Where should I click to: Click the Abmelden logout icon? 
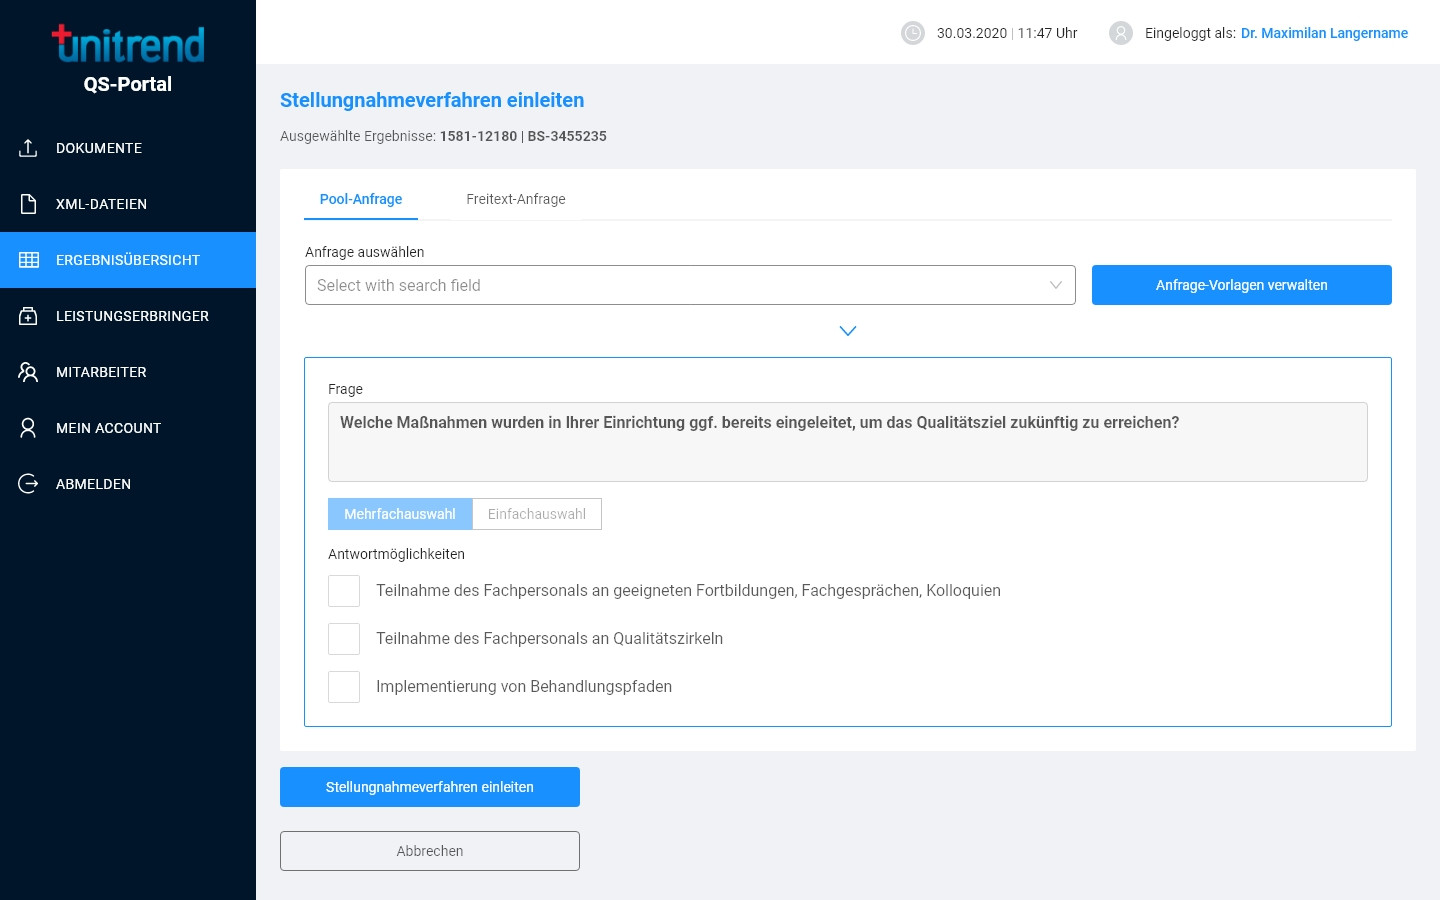(x=28, y=484)
